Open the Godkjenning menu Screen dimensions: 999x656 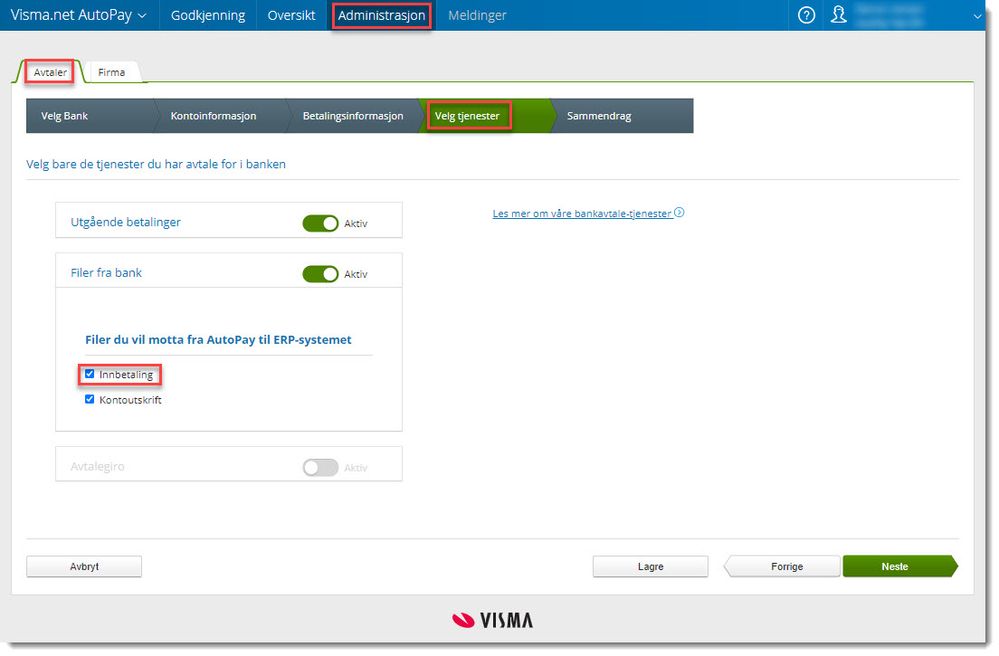(x=208, y=15)
